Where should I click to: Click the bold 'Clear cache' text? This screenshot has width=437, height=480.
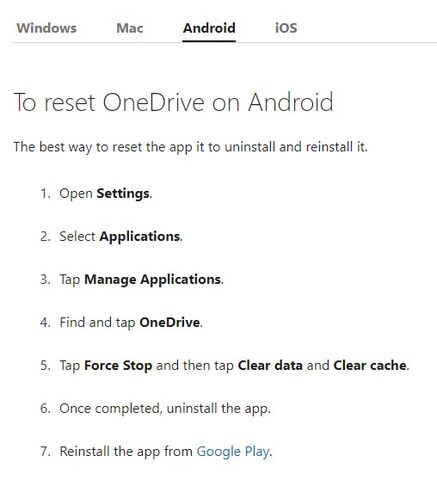(370, 365)
